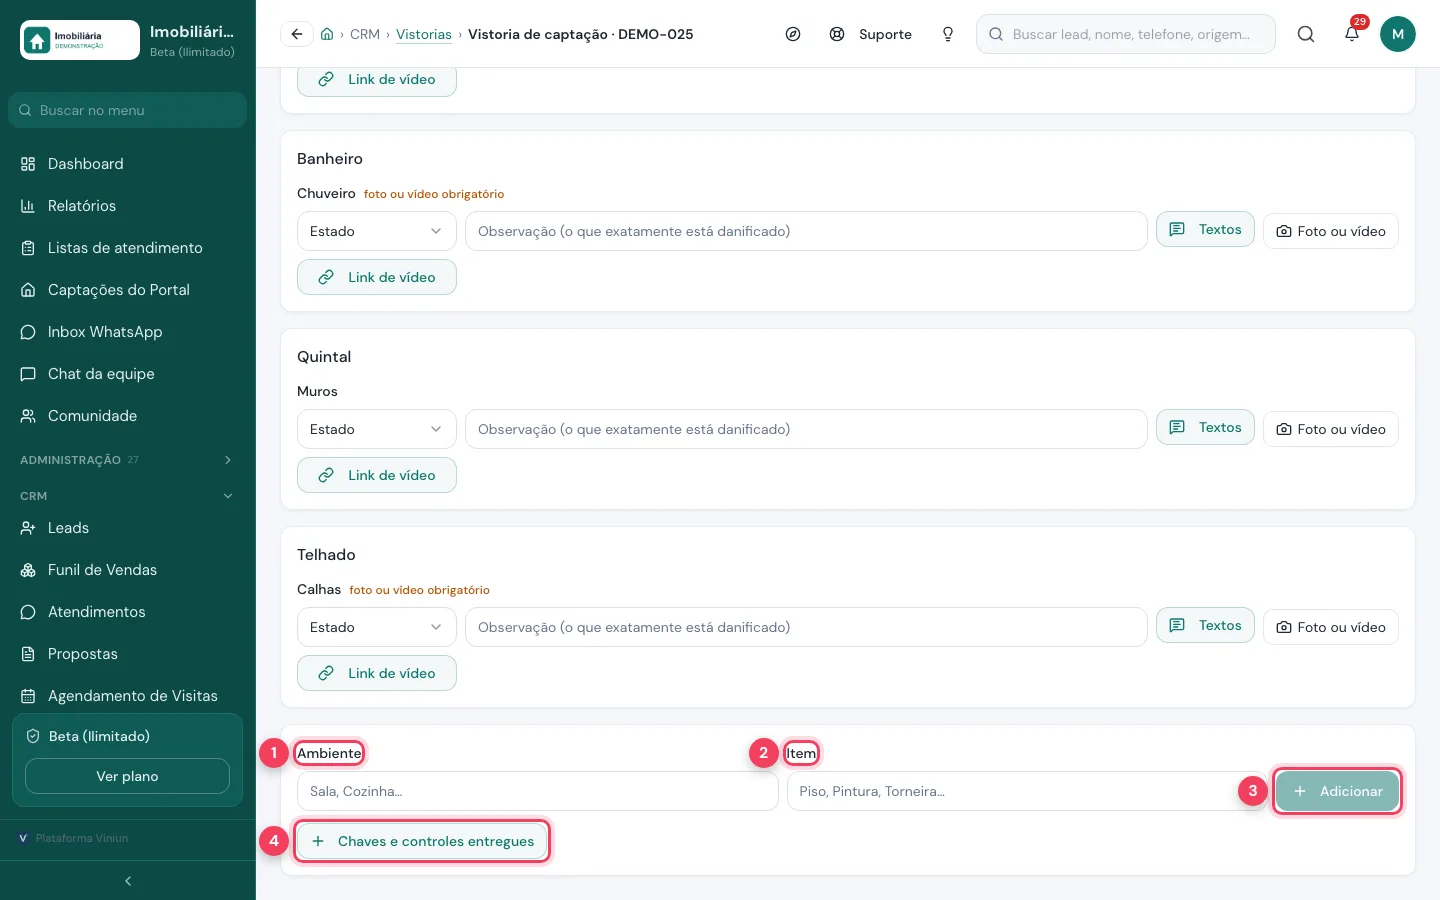The width and height of the screenshot is (1440, 900).
Task: Open Propostas page
Action: tap(127, 654)
